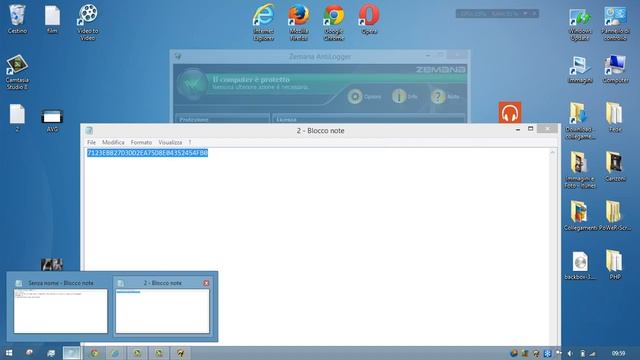This screenshot has width=640, height=360.
Task: Click the Opzioni button in Zemana AntiLogger
Action: (364, 97)
